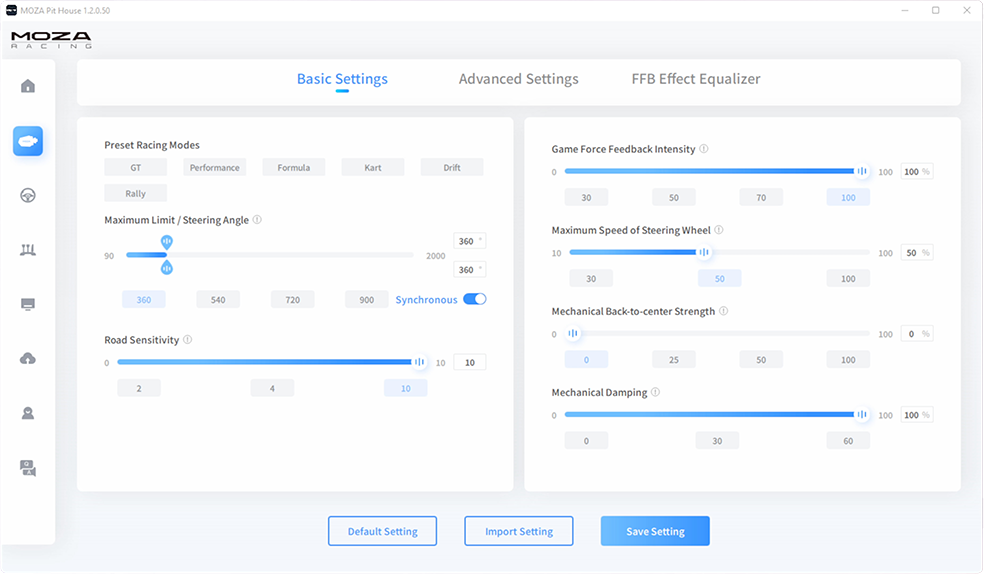This screenshot has width=984, height=574.
Task: Click the cloud upload icon in sidebar
Action: coord(28,358)
